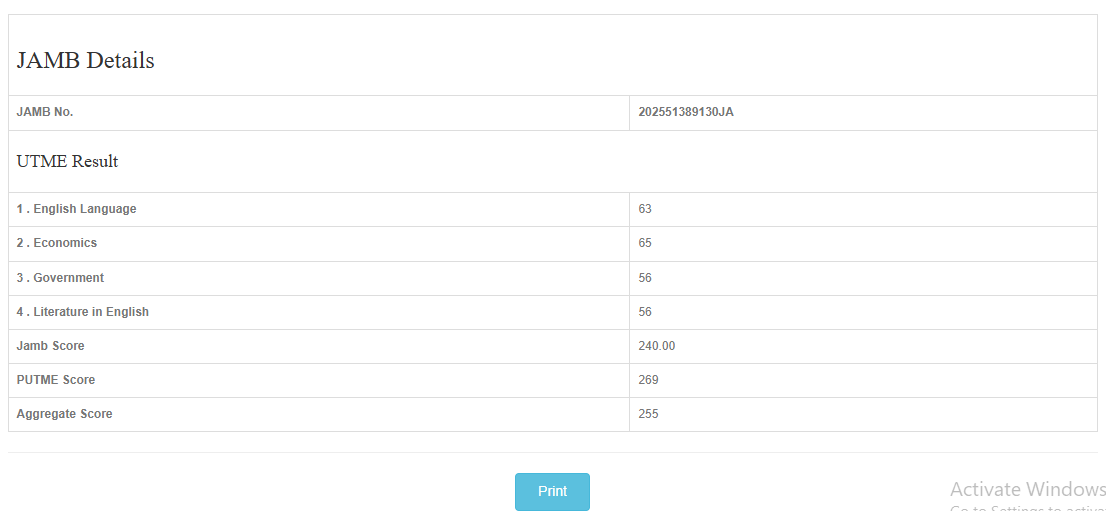Select the Economics subject label
The width and height of the screenshot is (1106, 511).
point(57,243)
